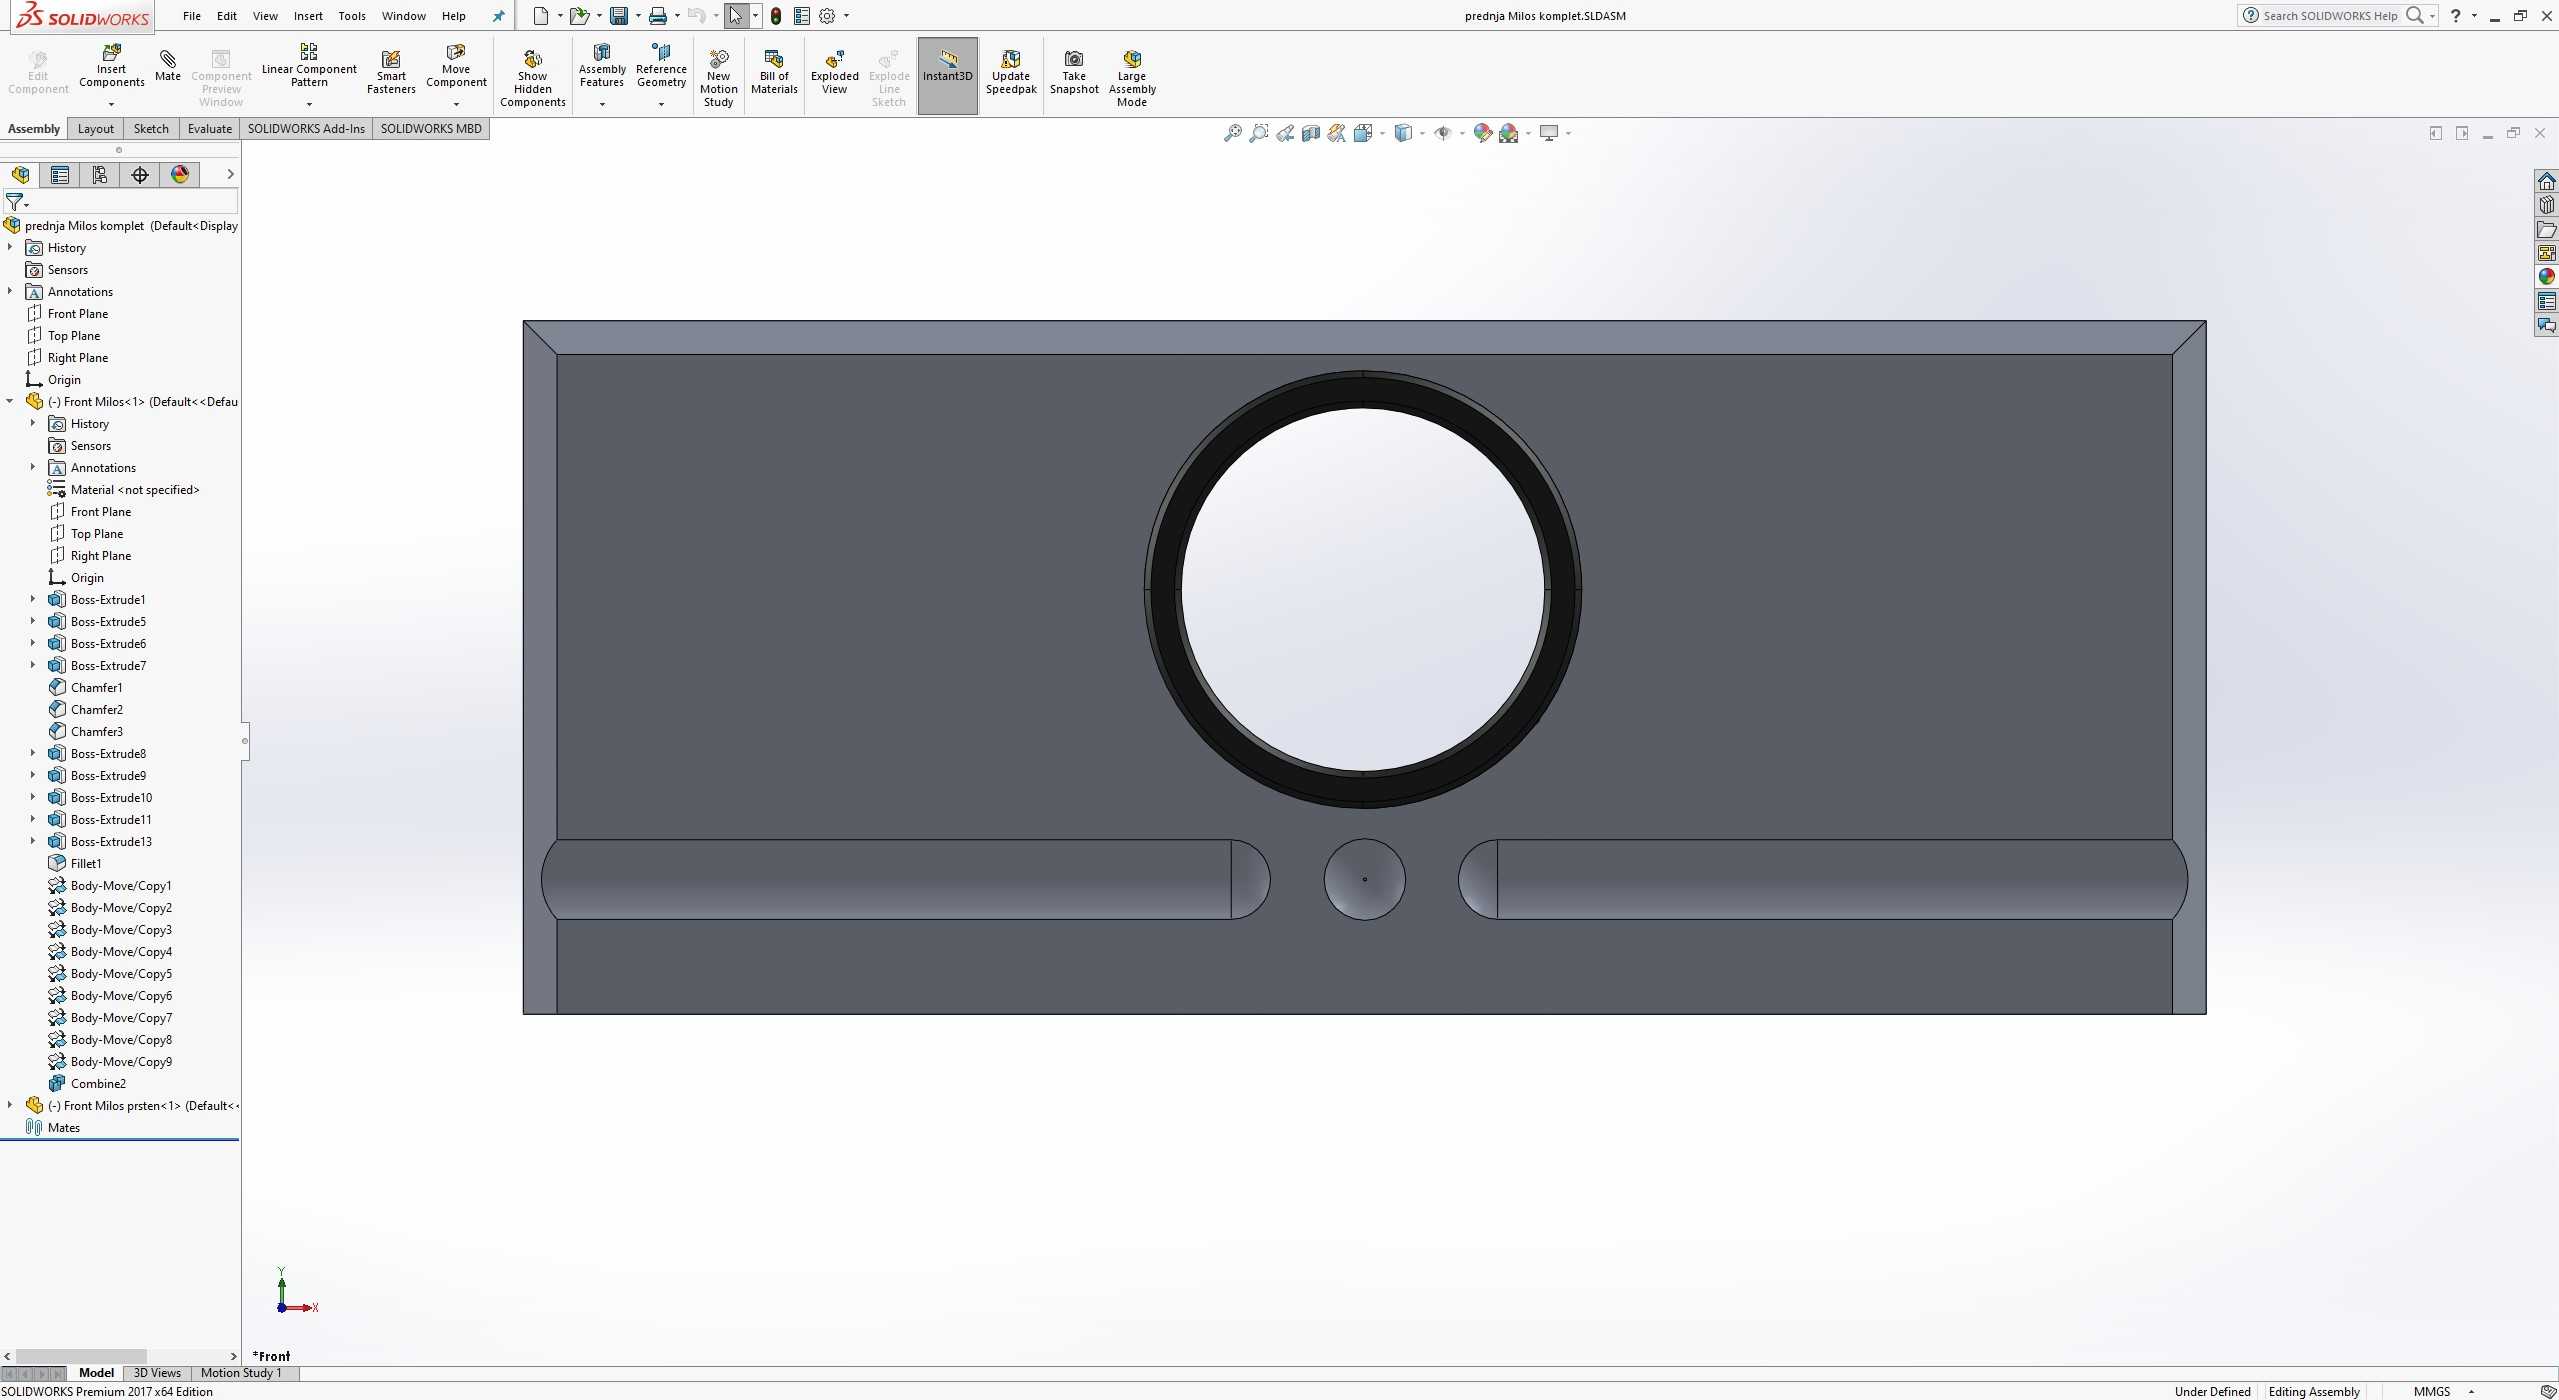Click the Mate tool icon
The width and height of the screenshot is (2559, 1400).
click(168, 60)
